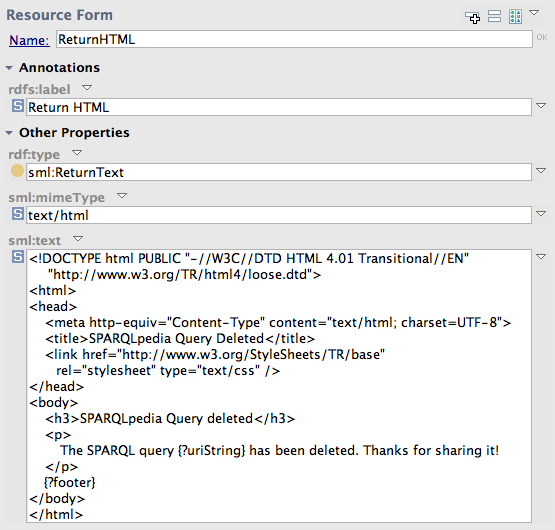This screenshot has width=555, height=530.
Task: Click the sml:ReturnText value field
Action: [x=279, y=172]
